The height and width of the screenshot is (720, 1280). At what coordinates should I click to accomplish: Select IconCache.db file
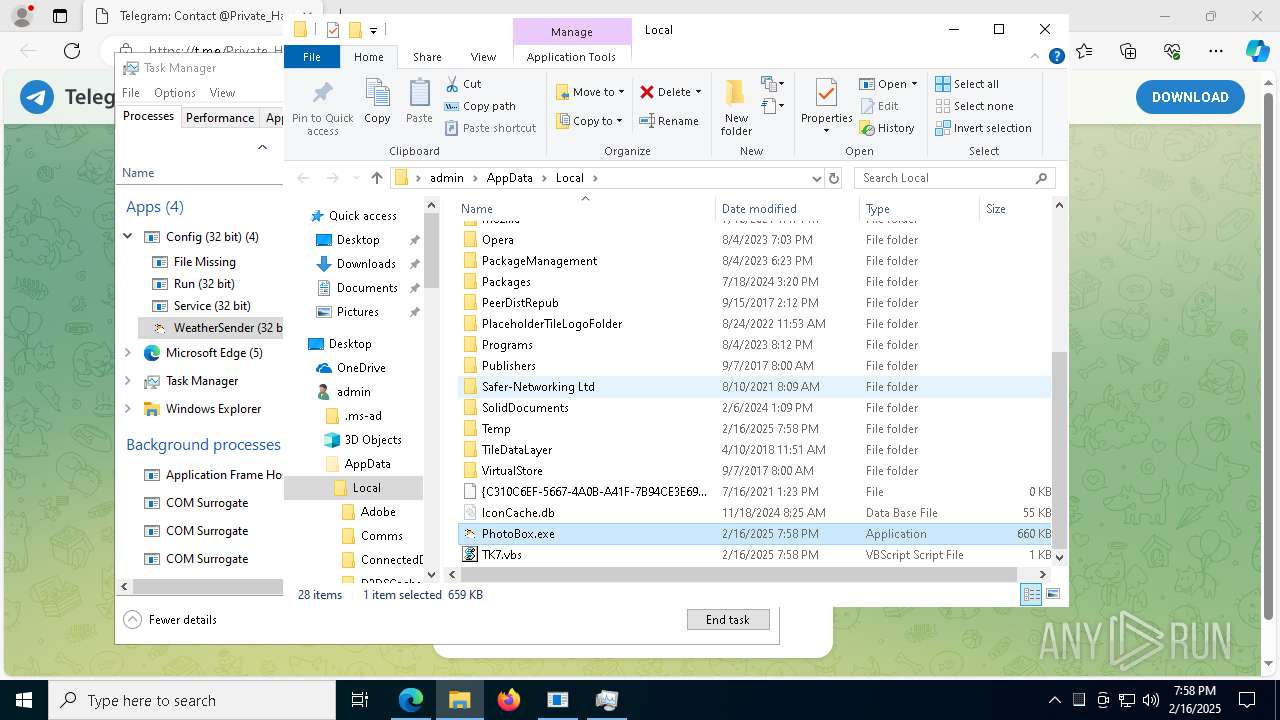pyautogui.click(x=756, y=513)
